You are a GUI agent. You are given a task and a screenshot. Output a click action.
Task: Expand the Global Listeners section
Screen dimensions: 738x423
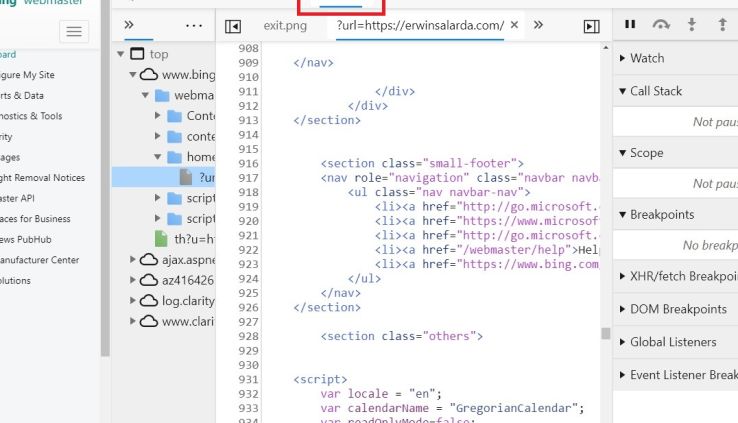[x=673, y=342]
